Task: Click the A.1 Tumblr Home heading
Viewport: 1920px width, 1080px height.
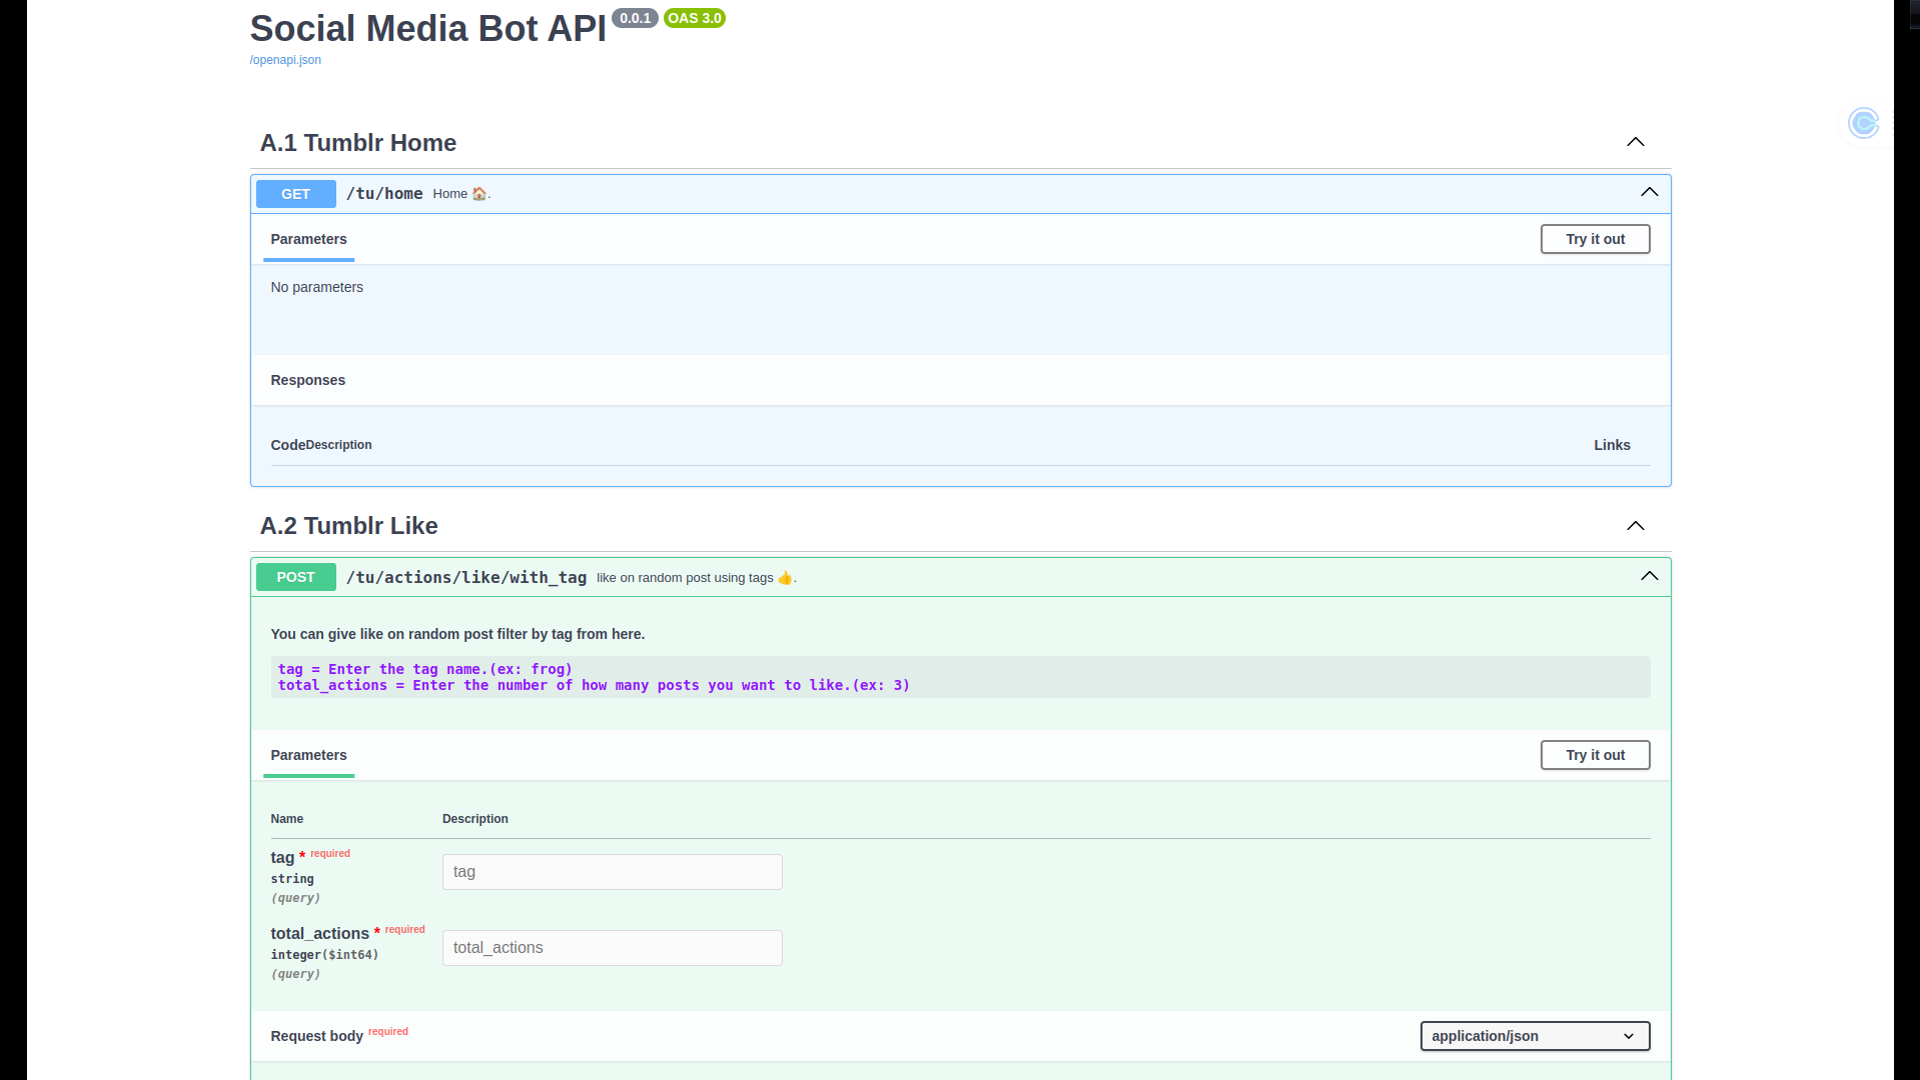Action: [x=358, y=143]
